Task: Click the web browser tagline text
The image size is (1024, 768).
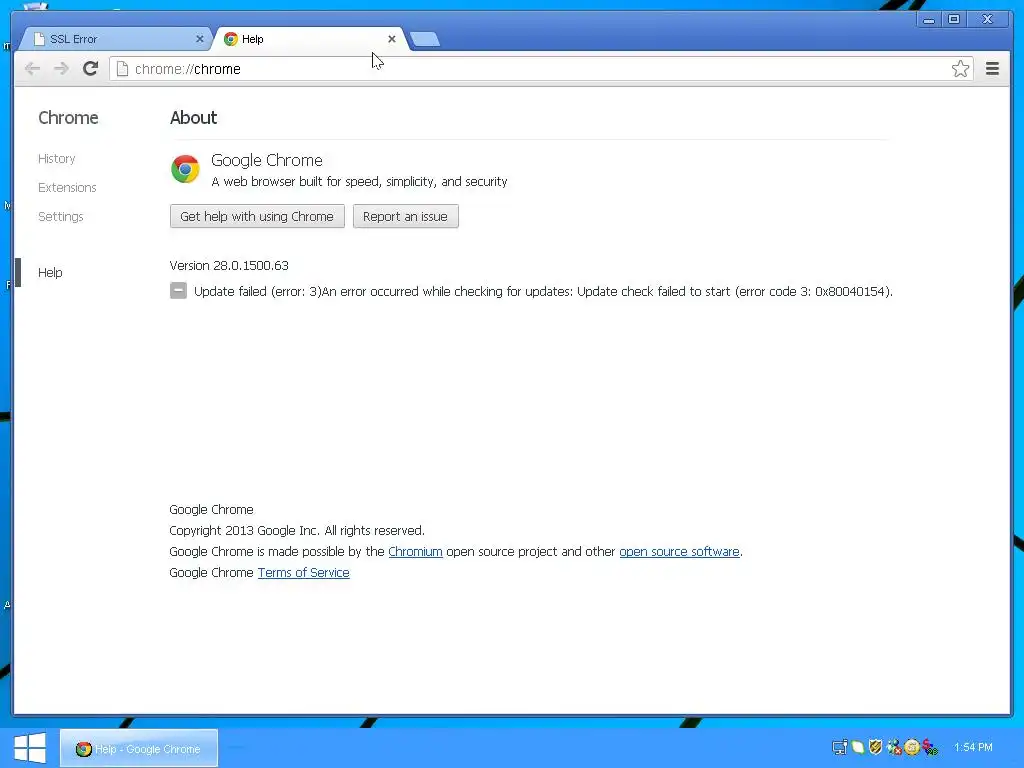Action: click(359, 182)
